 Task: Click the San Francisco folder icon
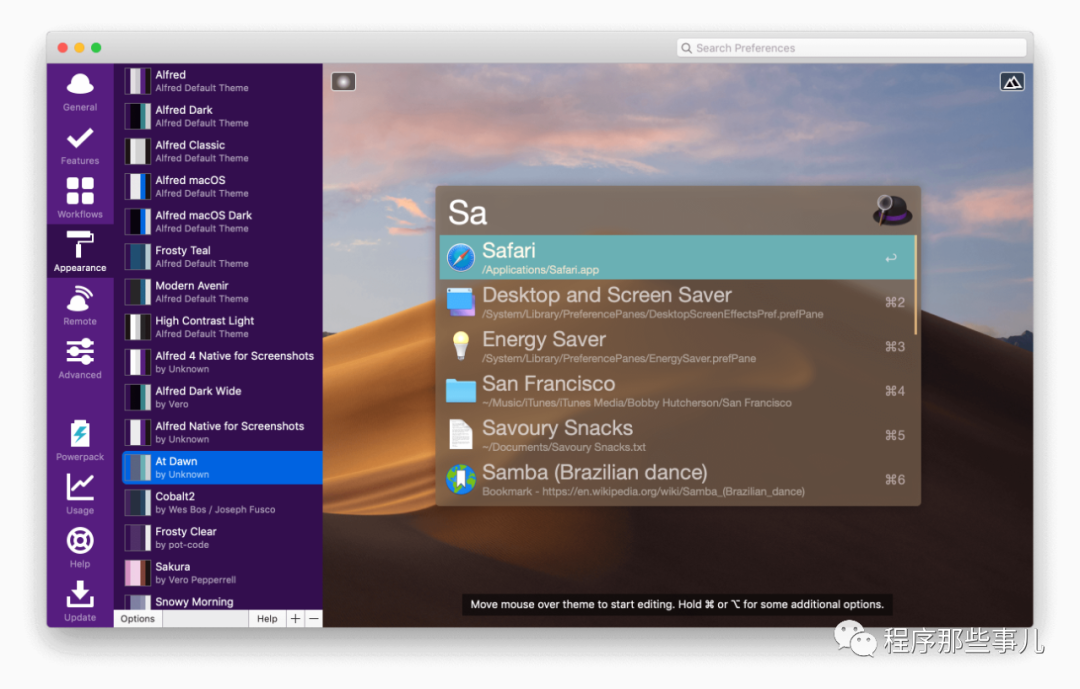460,390
